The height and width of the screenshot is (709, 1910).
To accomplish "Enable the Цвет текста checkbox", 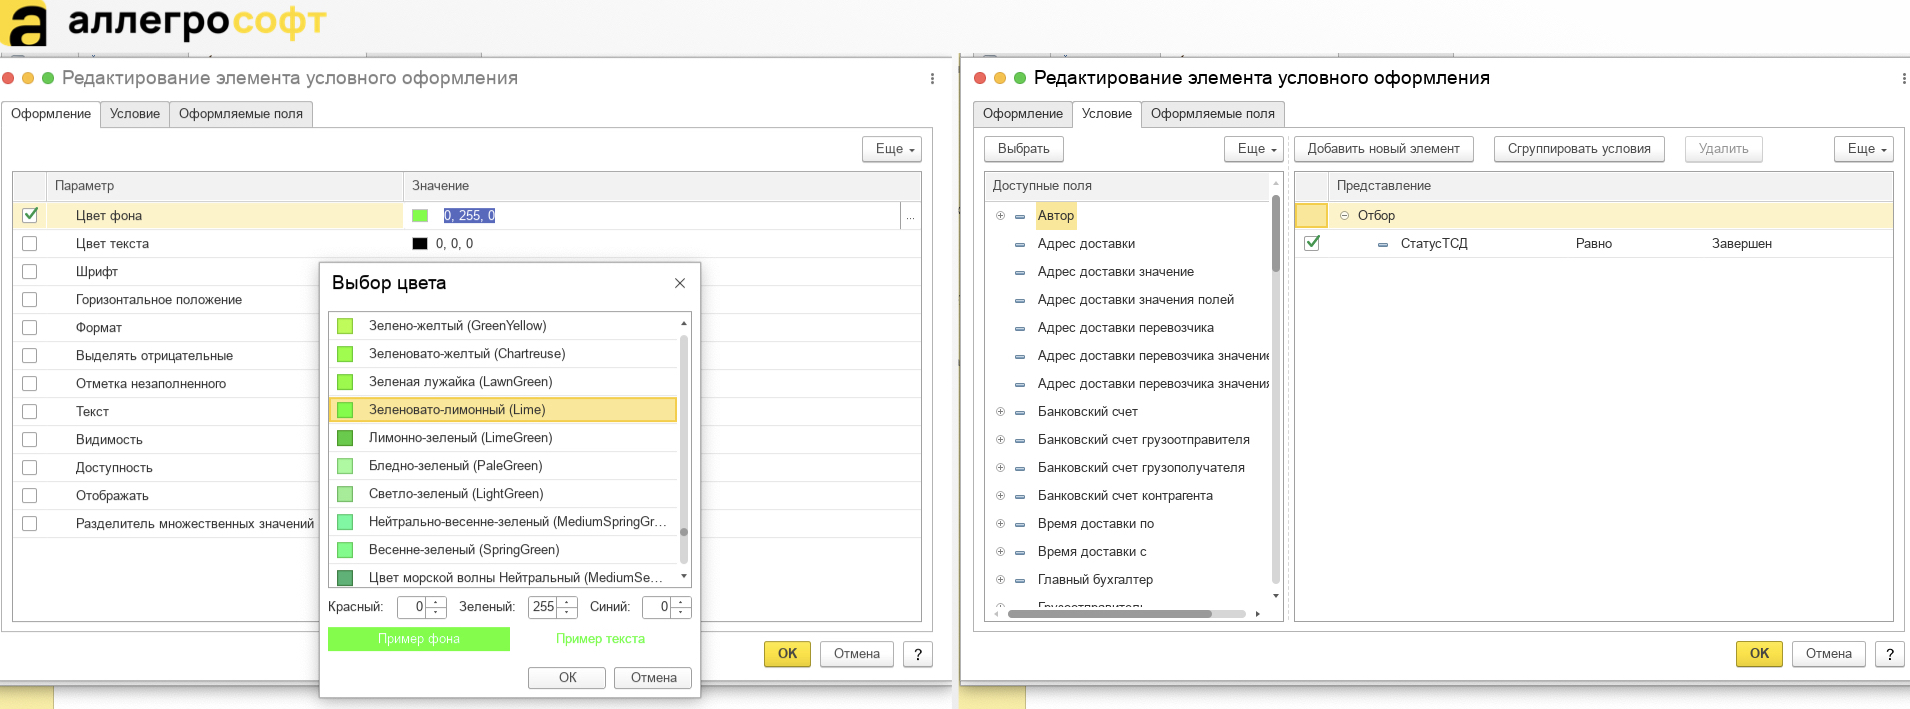I will pos(30,244).
